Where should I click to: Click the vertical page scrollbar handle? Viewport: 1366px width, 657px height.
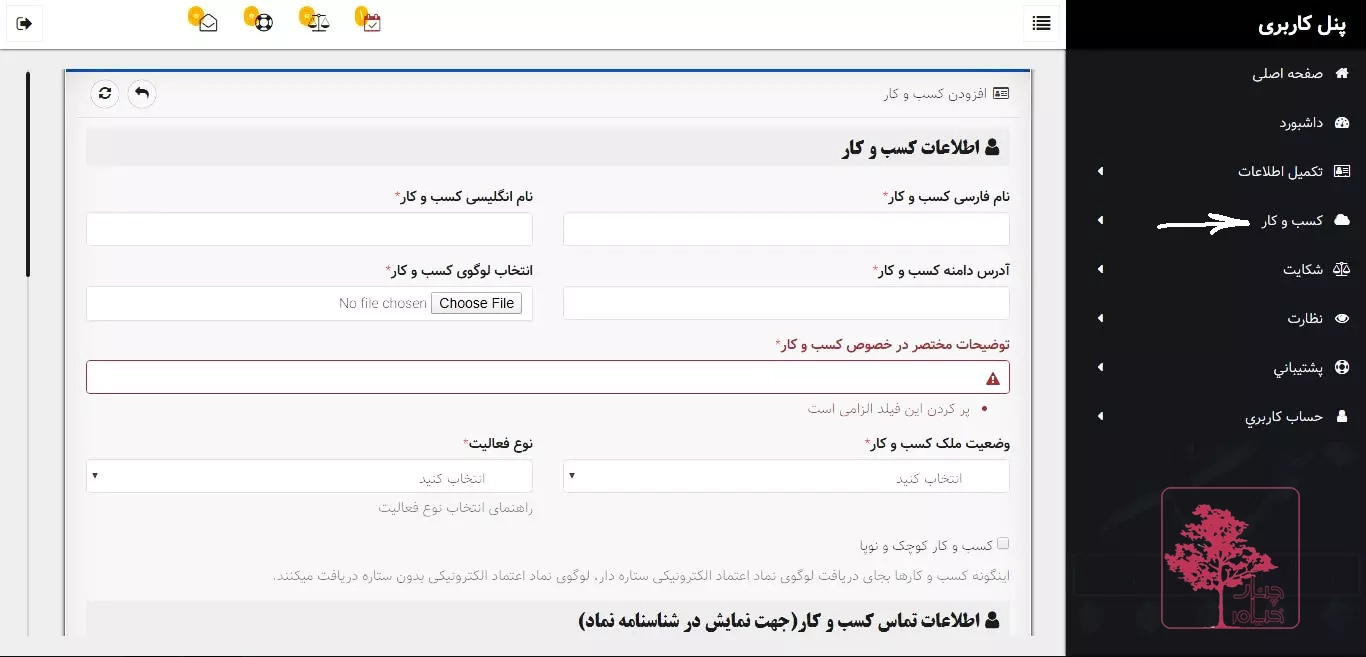pyautogui.click(x=28, y=174)
